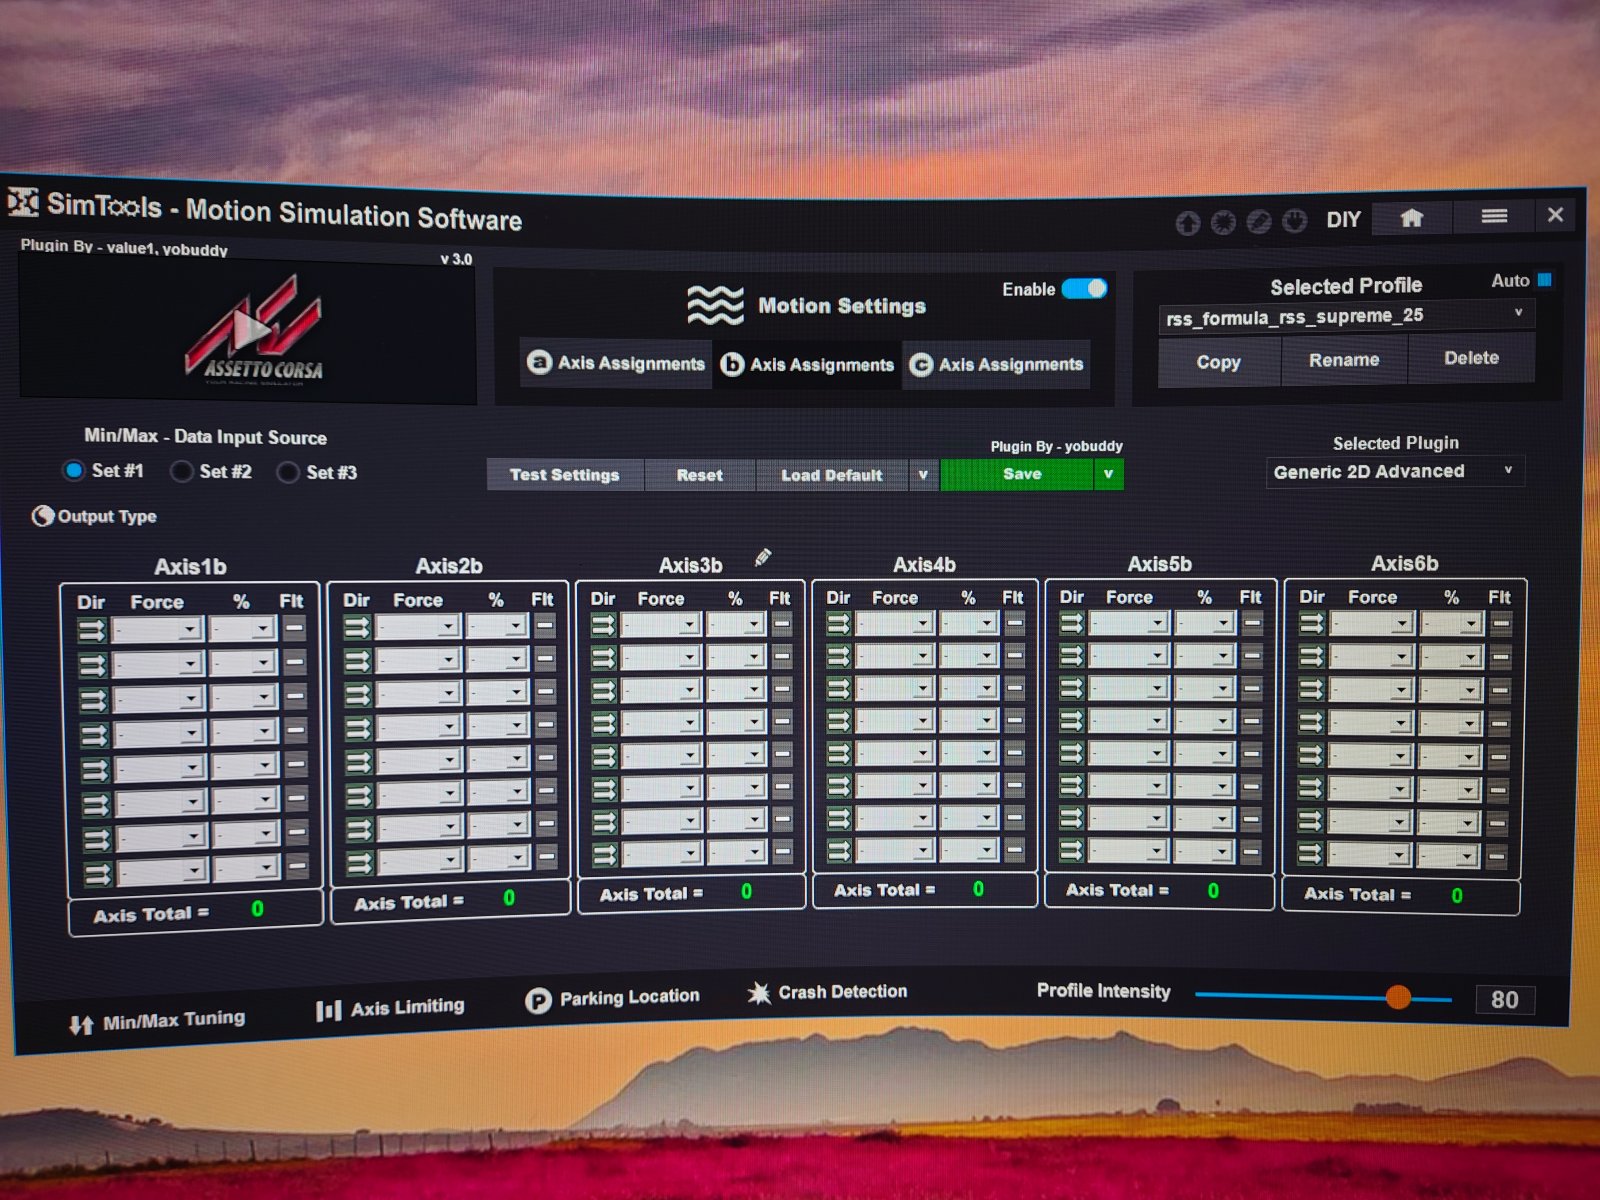Toggle the Motion Settings Enable switch
Screen dimensions: 1600x1200
tap(1084, 289)
